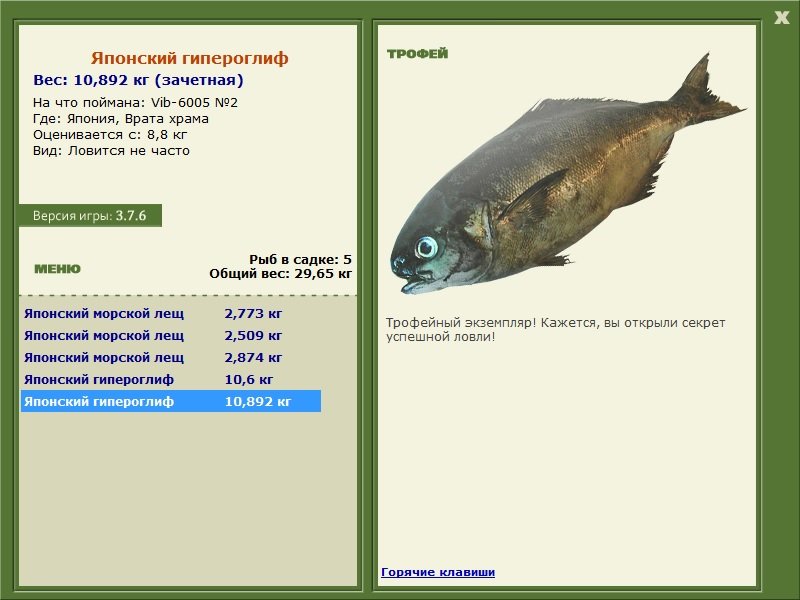Click the ТРОФЕЙ heading

tap(417, 54)
